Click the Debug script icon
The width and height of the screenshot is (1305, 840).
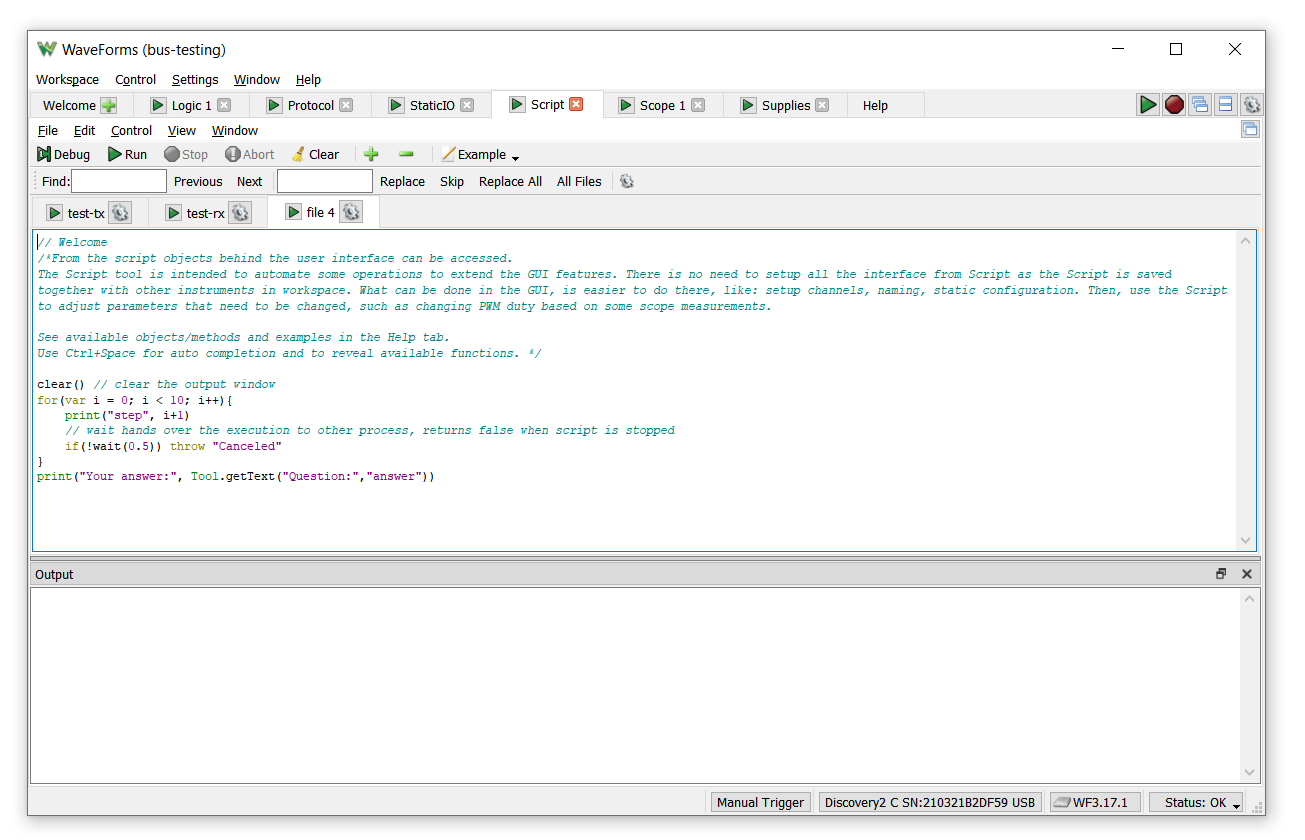pos(44,154)
